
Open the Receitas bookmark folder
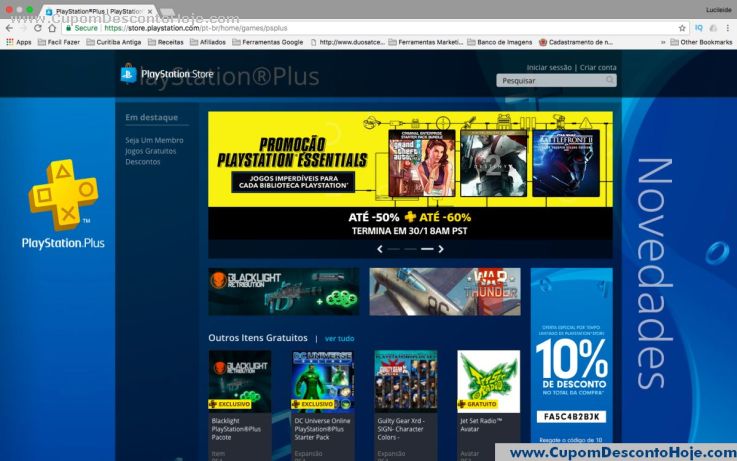click(165, 42)
